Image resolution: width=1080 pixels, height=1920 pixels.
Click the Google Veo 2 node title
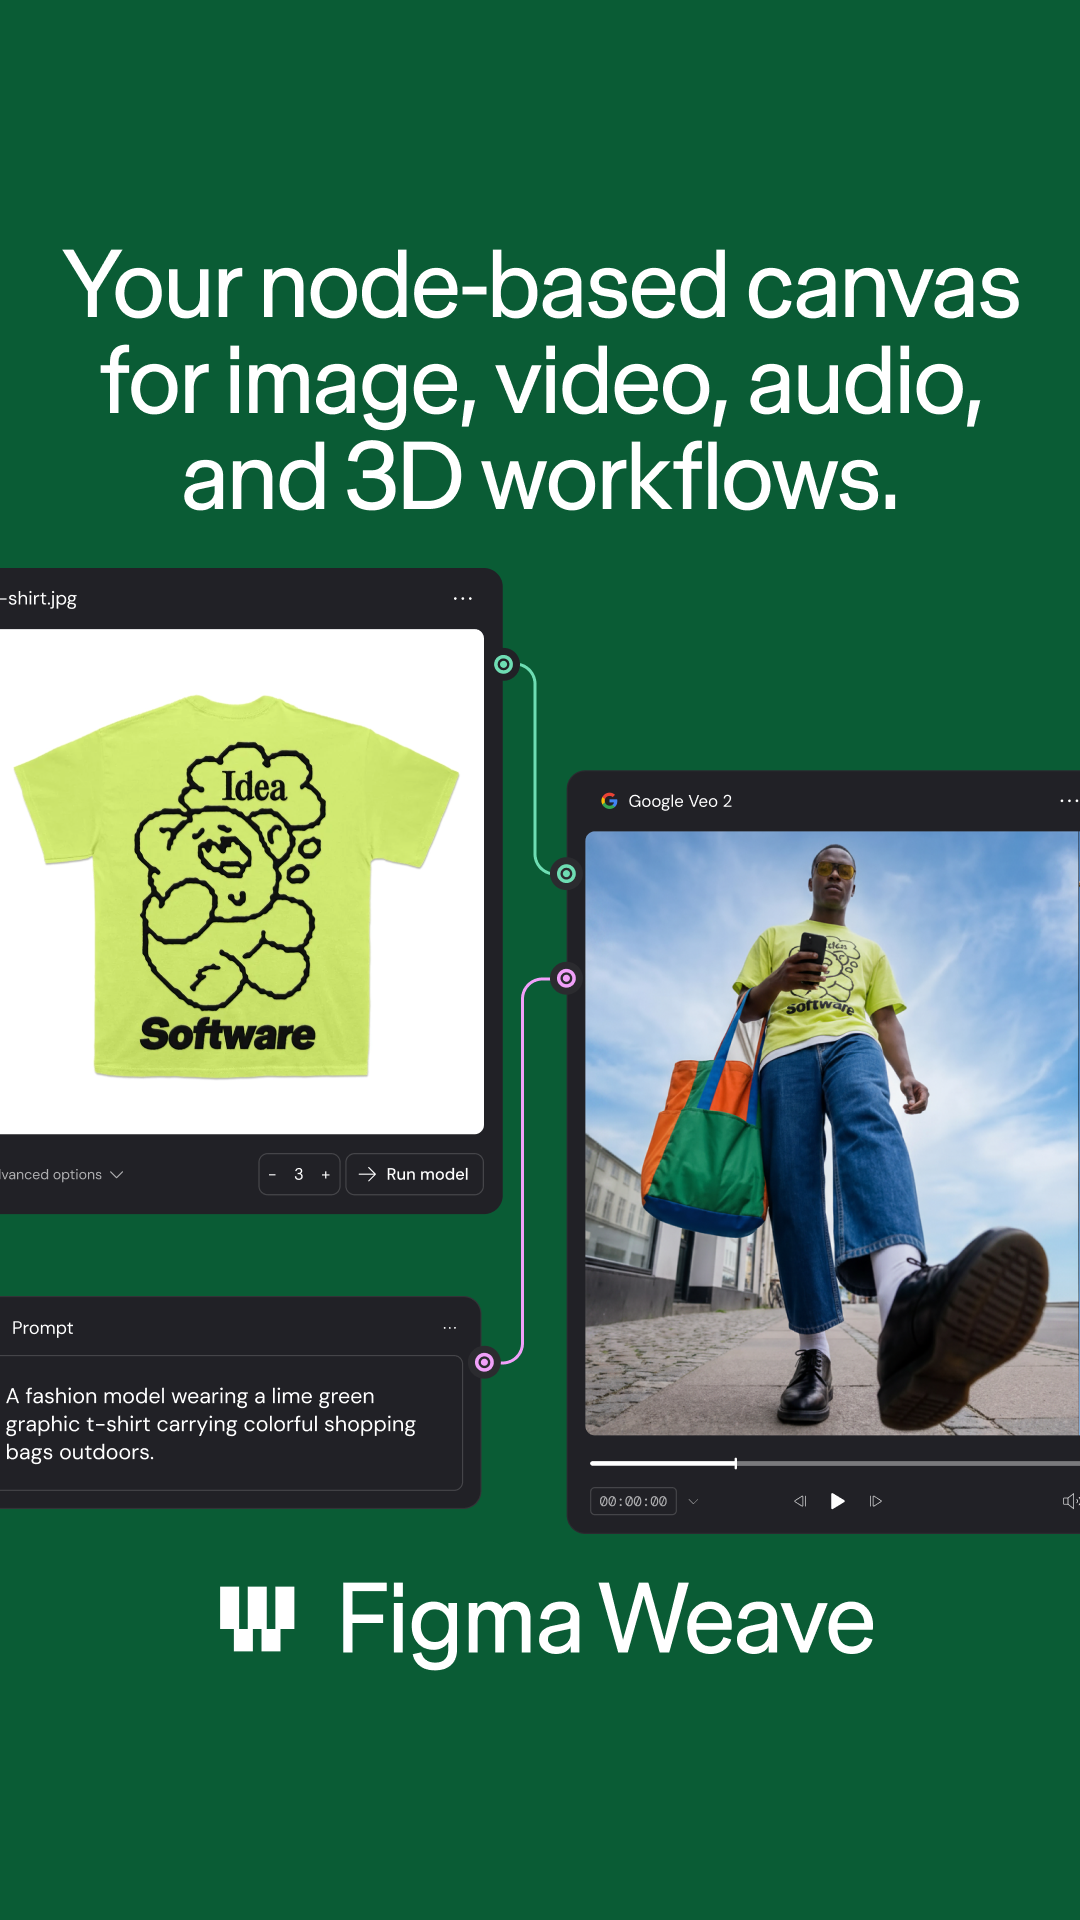pyautogui.click(x=680, y=801)
